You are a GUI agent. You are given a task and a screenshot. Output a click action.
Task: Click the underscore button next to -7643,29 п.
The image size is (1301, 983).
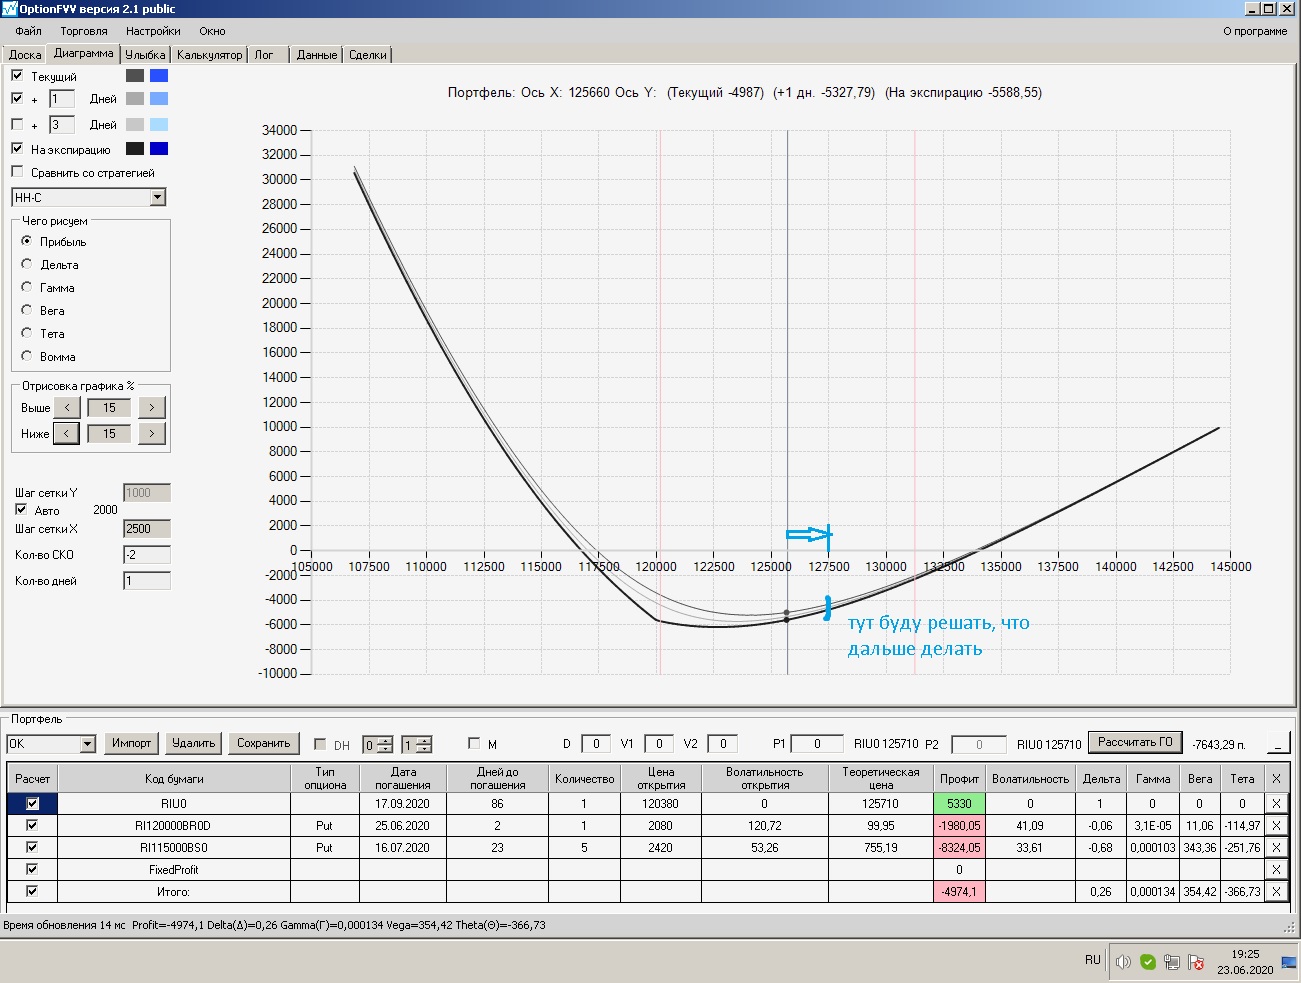(x=1278, y=743)
